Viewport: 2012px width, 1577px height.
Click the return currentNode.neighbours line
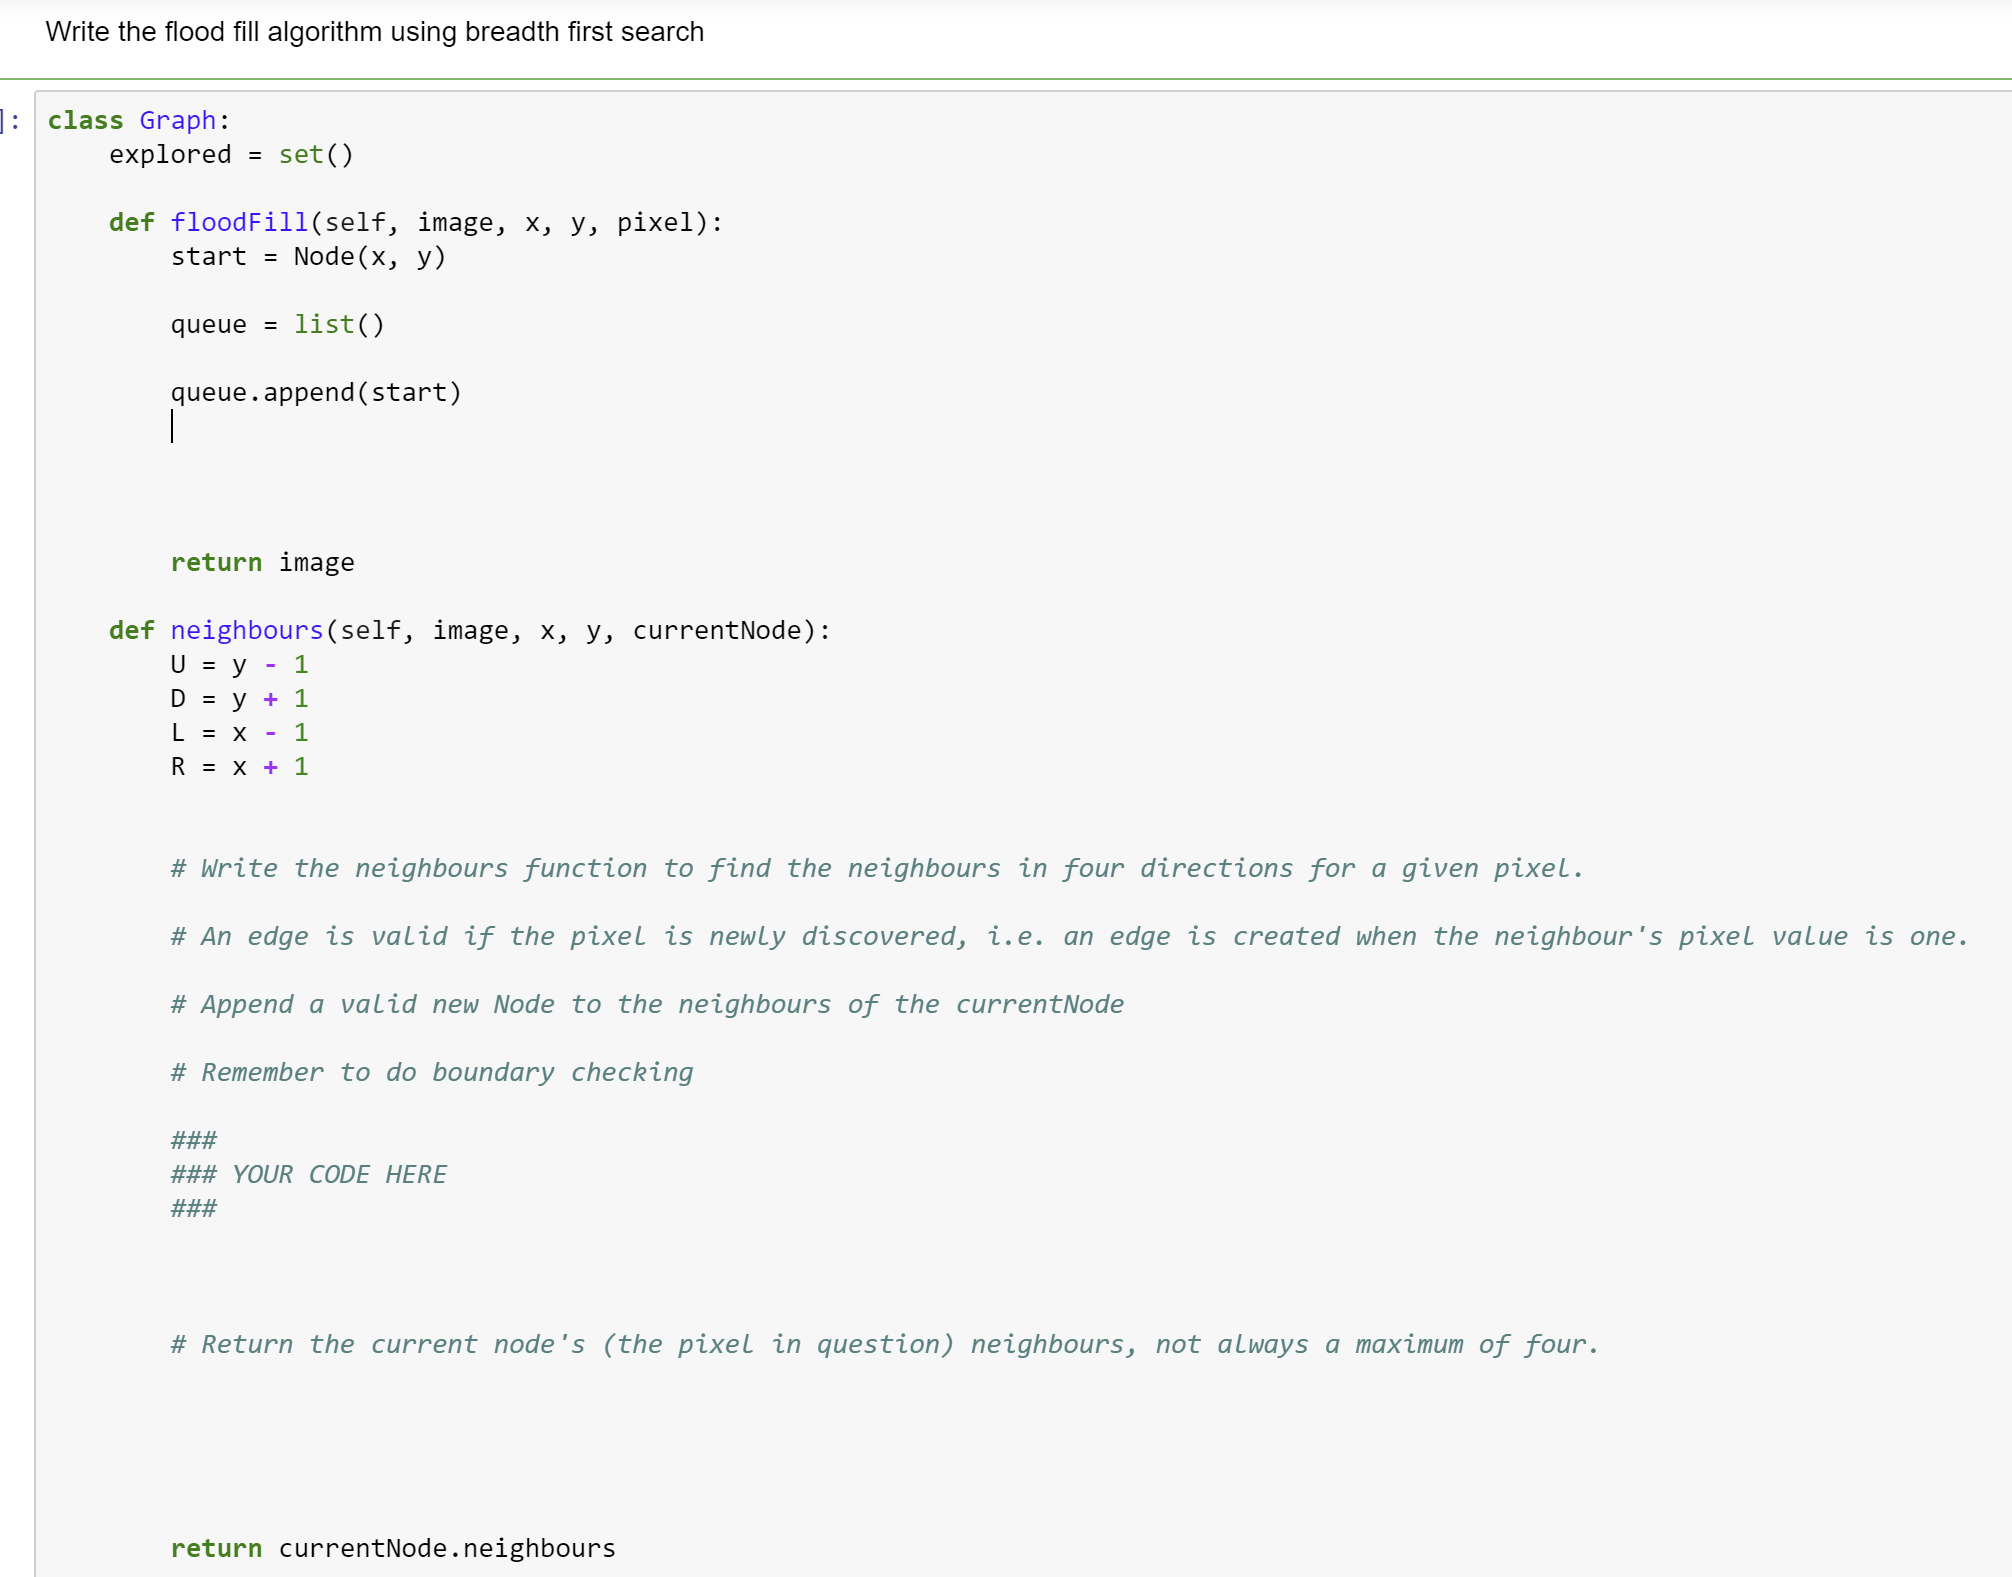[392, 1548]
